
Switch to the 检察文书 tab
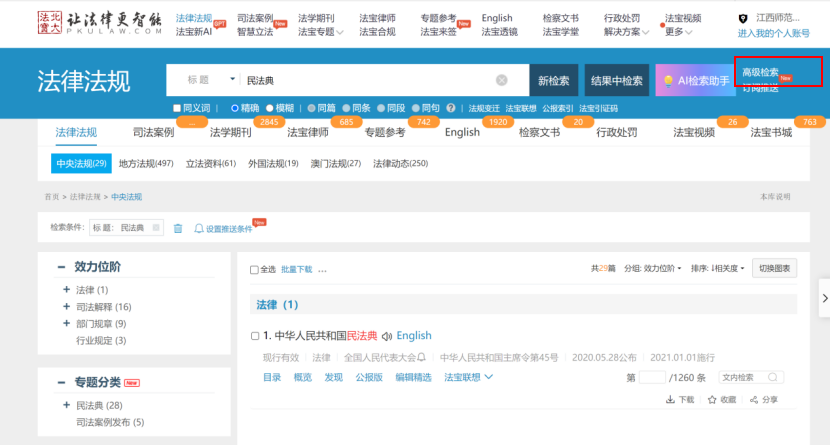(539, 132)
